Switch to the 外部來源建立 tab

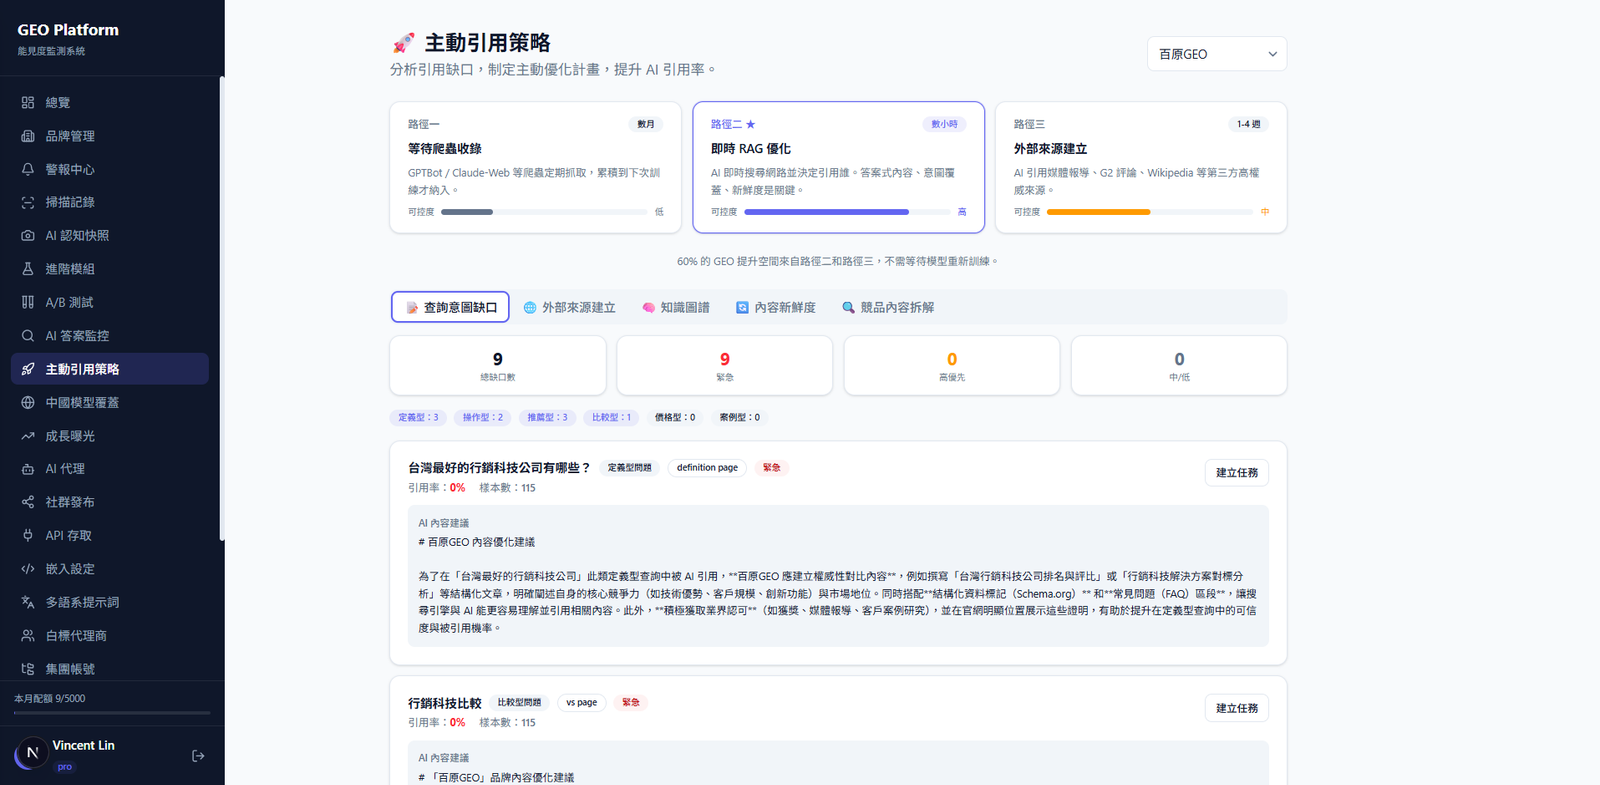(569, 308)
